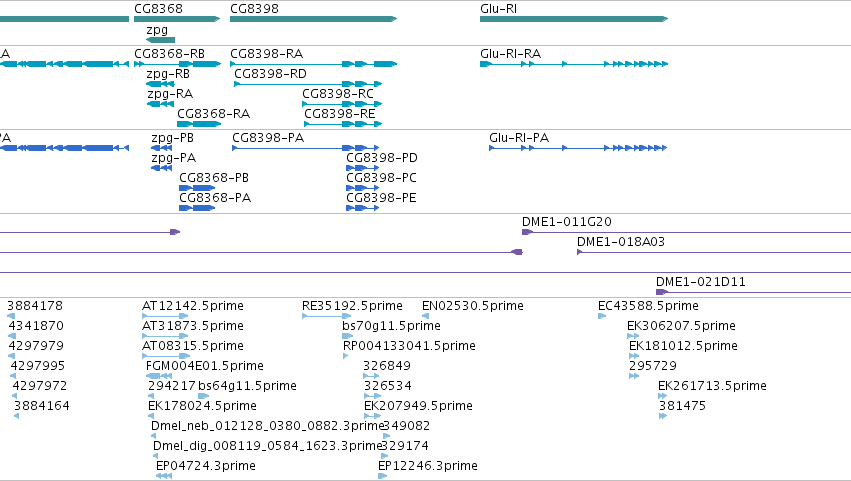Select the CG8398-RA transcript label

pyautogui.click(x=266, y=54)
